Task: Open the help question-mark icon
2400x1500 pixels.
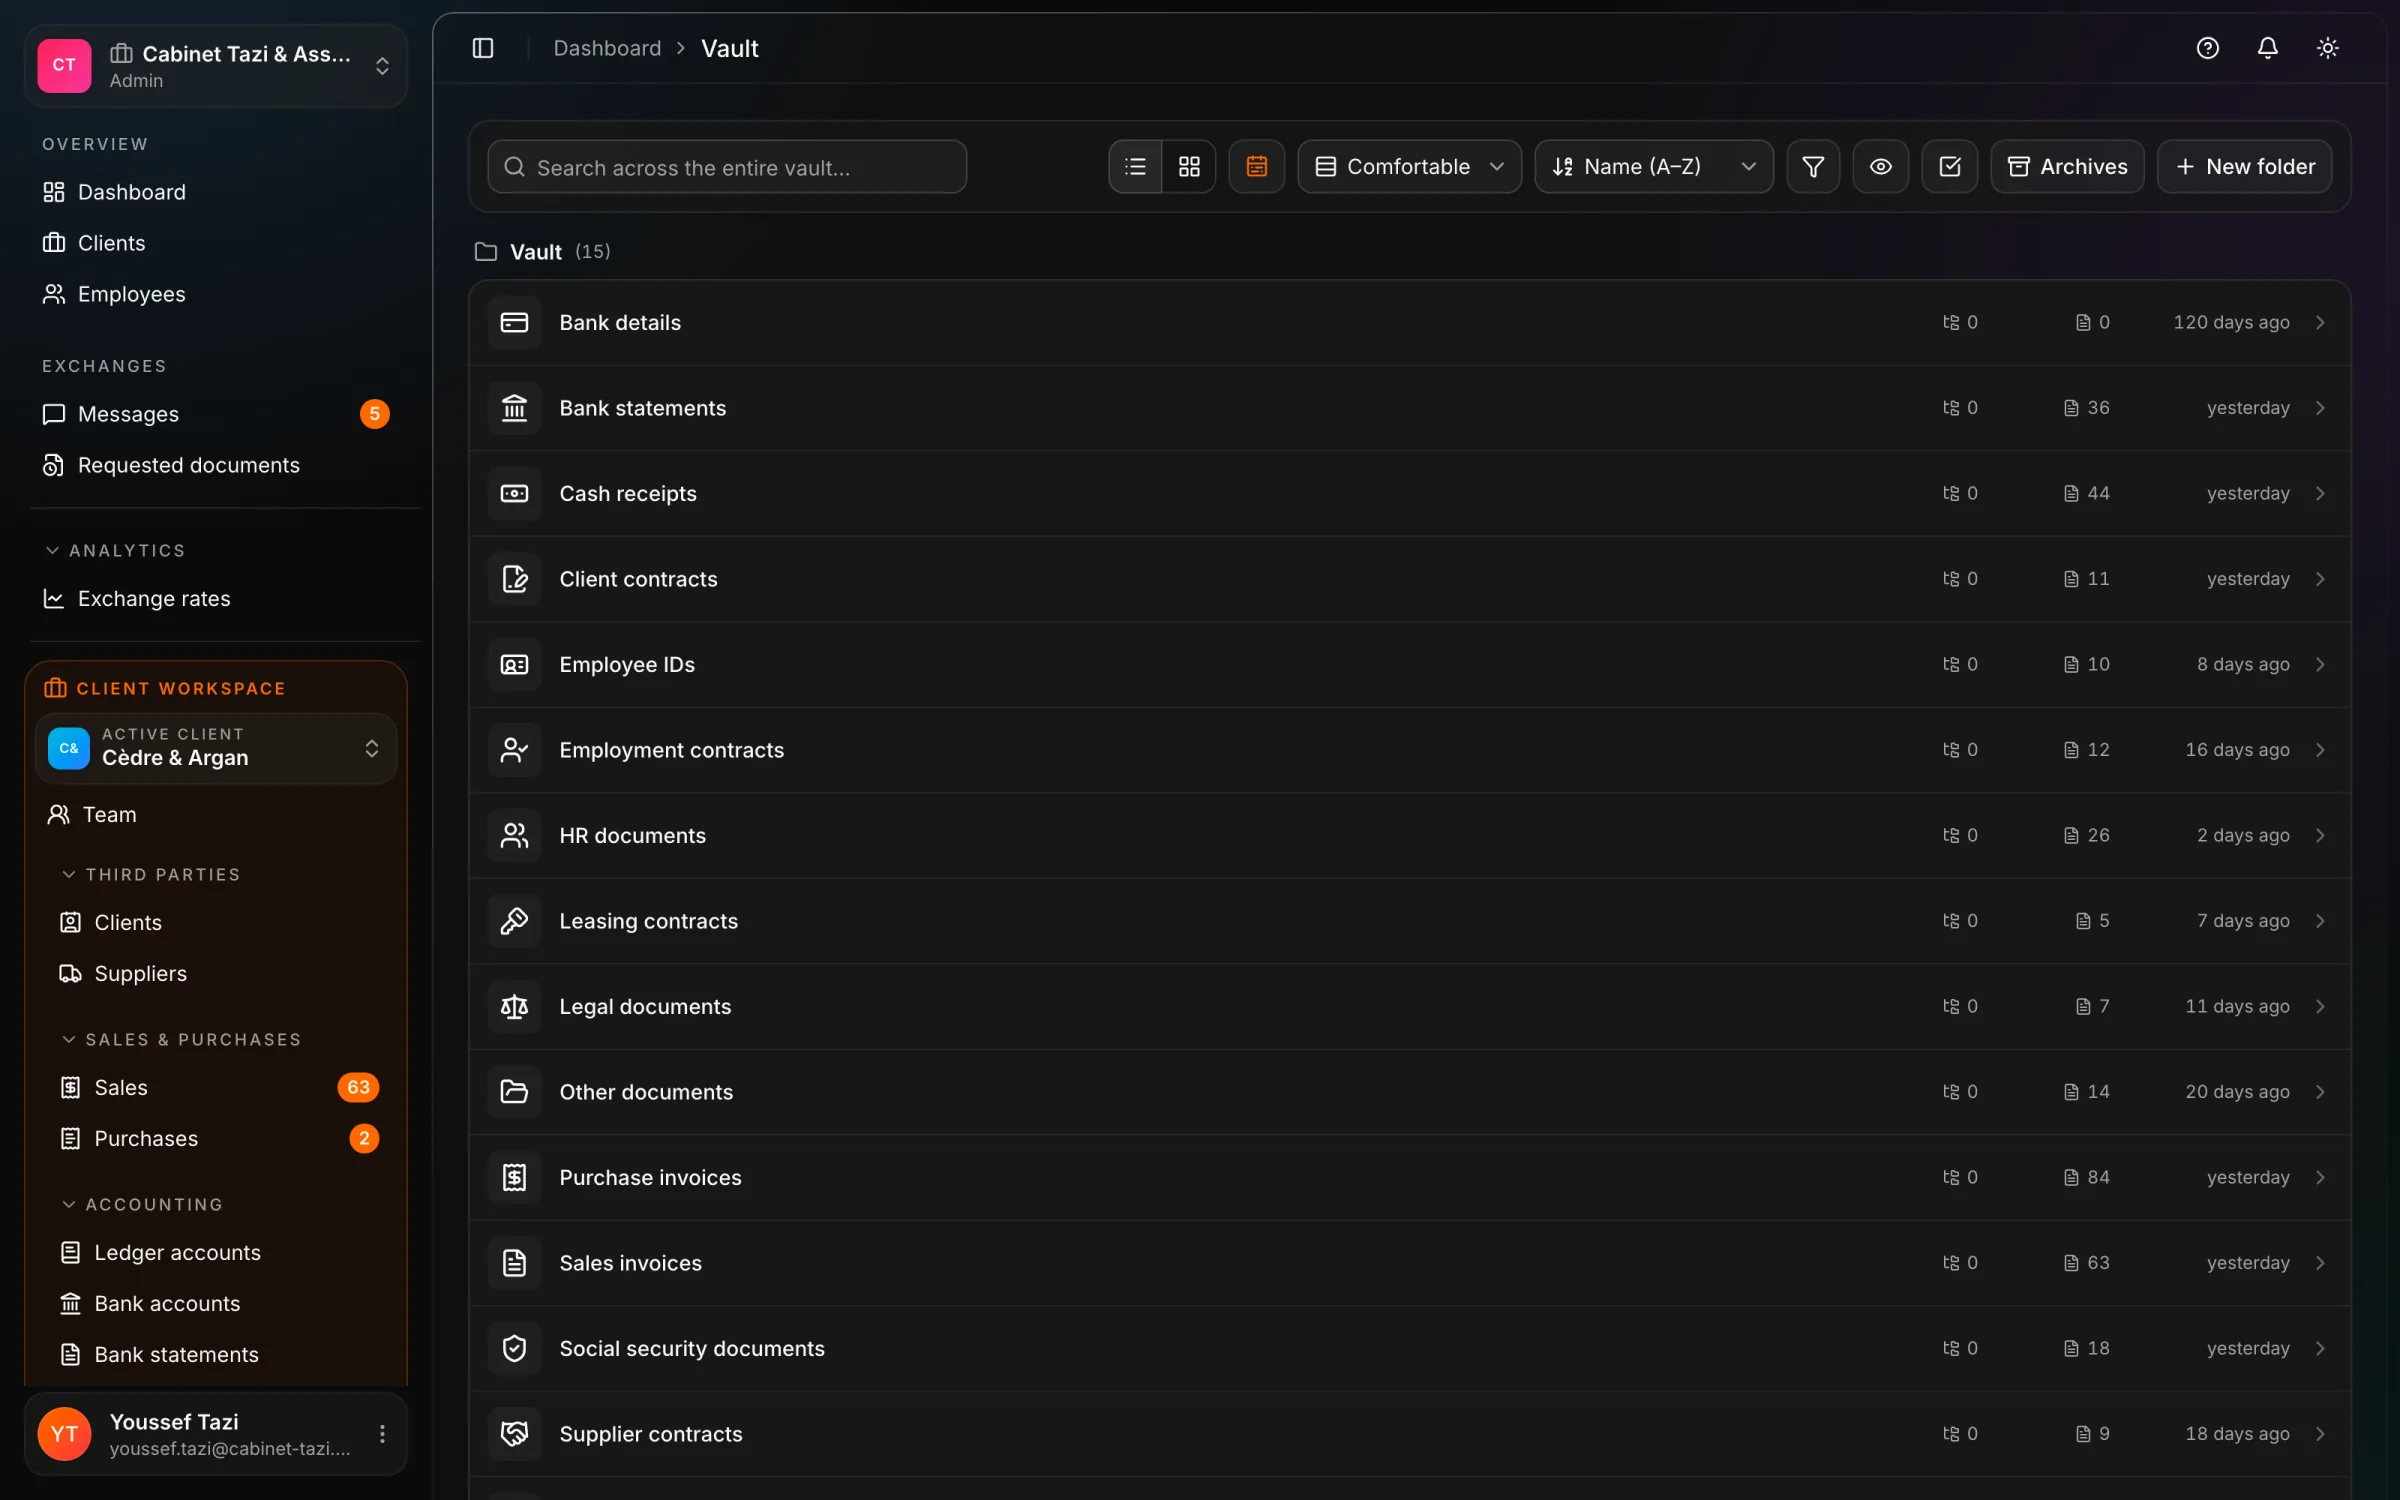Action: [2207, 48]
